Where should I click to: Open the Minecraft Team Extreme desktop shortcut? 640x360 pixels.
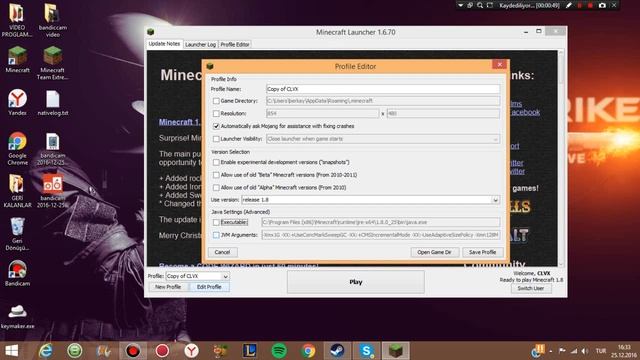[x=53, y=63]
